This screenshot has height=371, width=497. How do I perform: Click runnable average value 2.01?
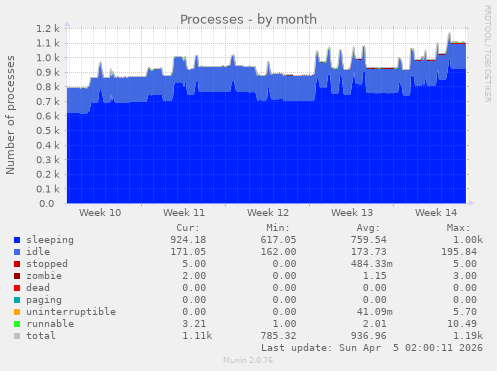(374, 324)
